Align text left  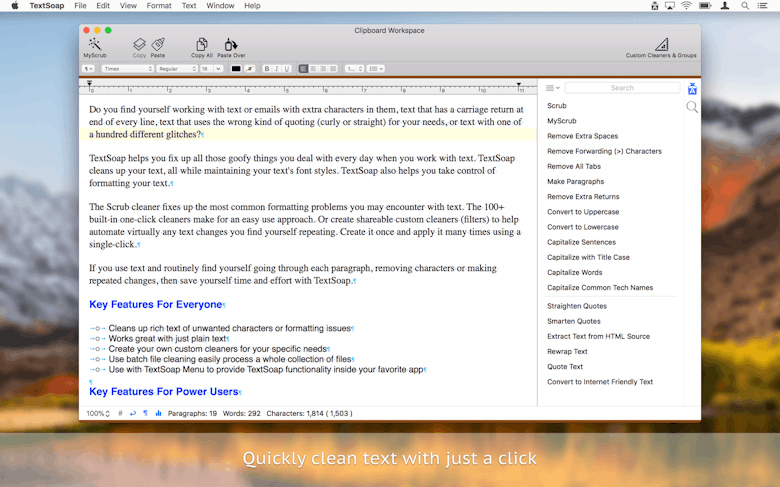point(303,69)
